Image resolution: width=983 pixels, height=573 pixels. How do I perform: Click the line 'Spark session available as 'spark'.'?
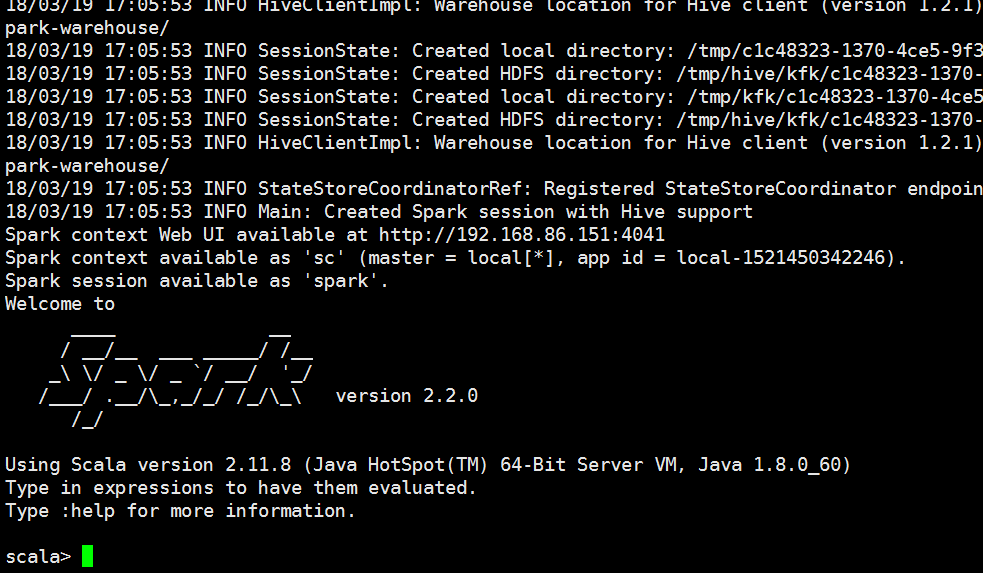[197, 281]
